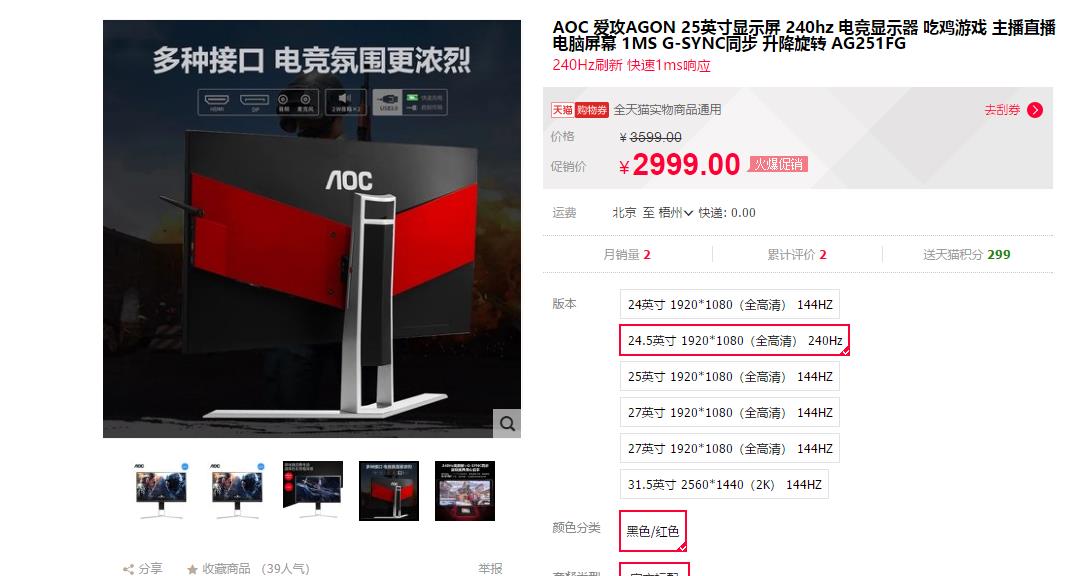Select the first front-view monitor thumbnail
Screen dimensions: 1066x576
pyautogui.click(x=160, y=491)
